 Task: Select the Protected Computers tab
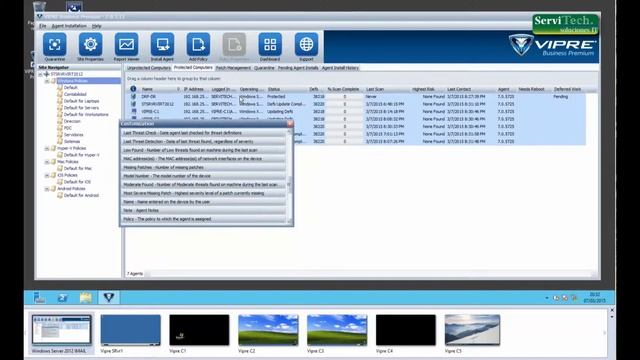(193, 67)
